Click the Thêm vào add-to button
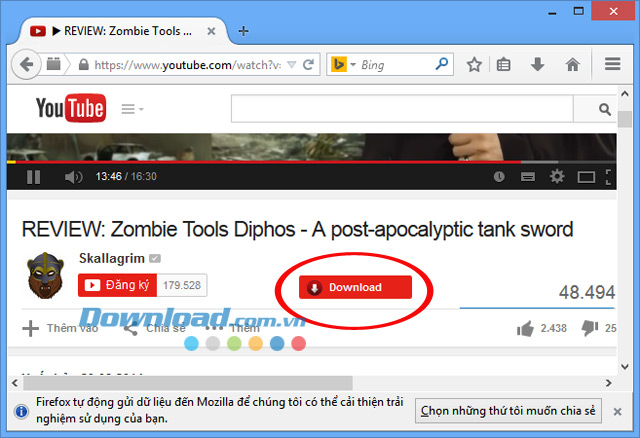Screen dimensions: 640x438 60,328
